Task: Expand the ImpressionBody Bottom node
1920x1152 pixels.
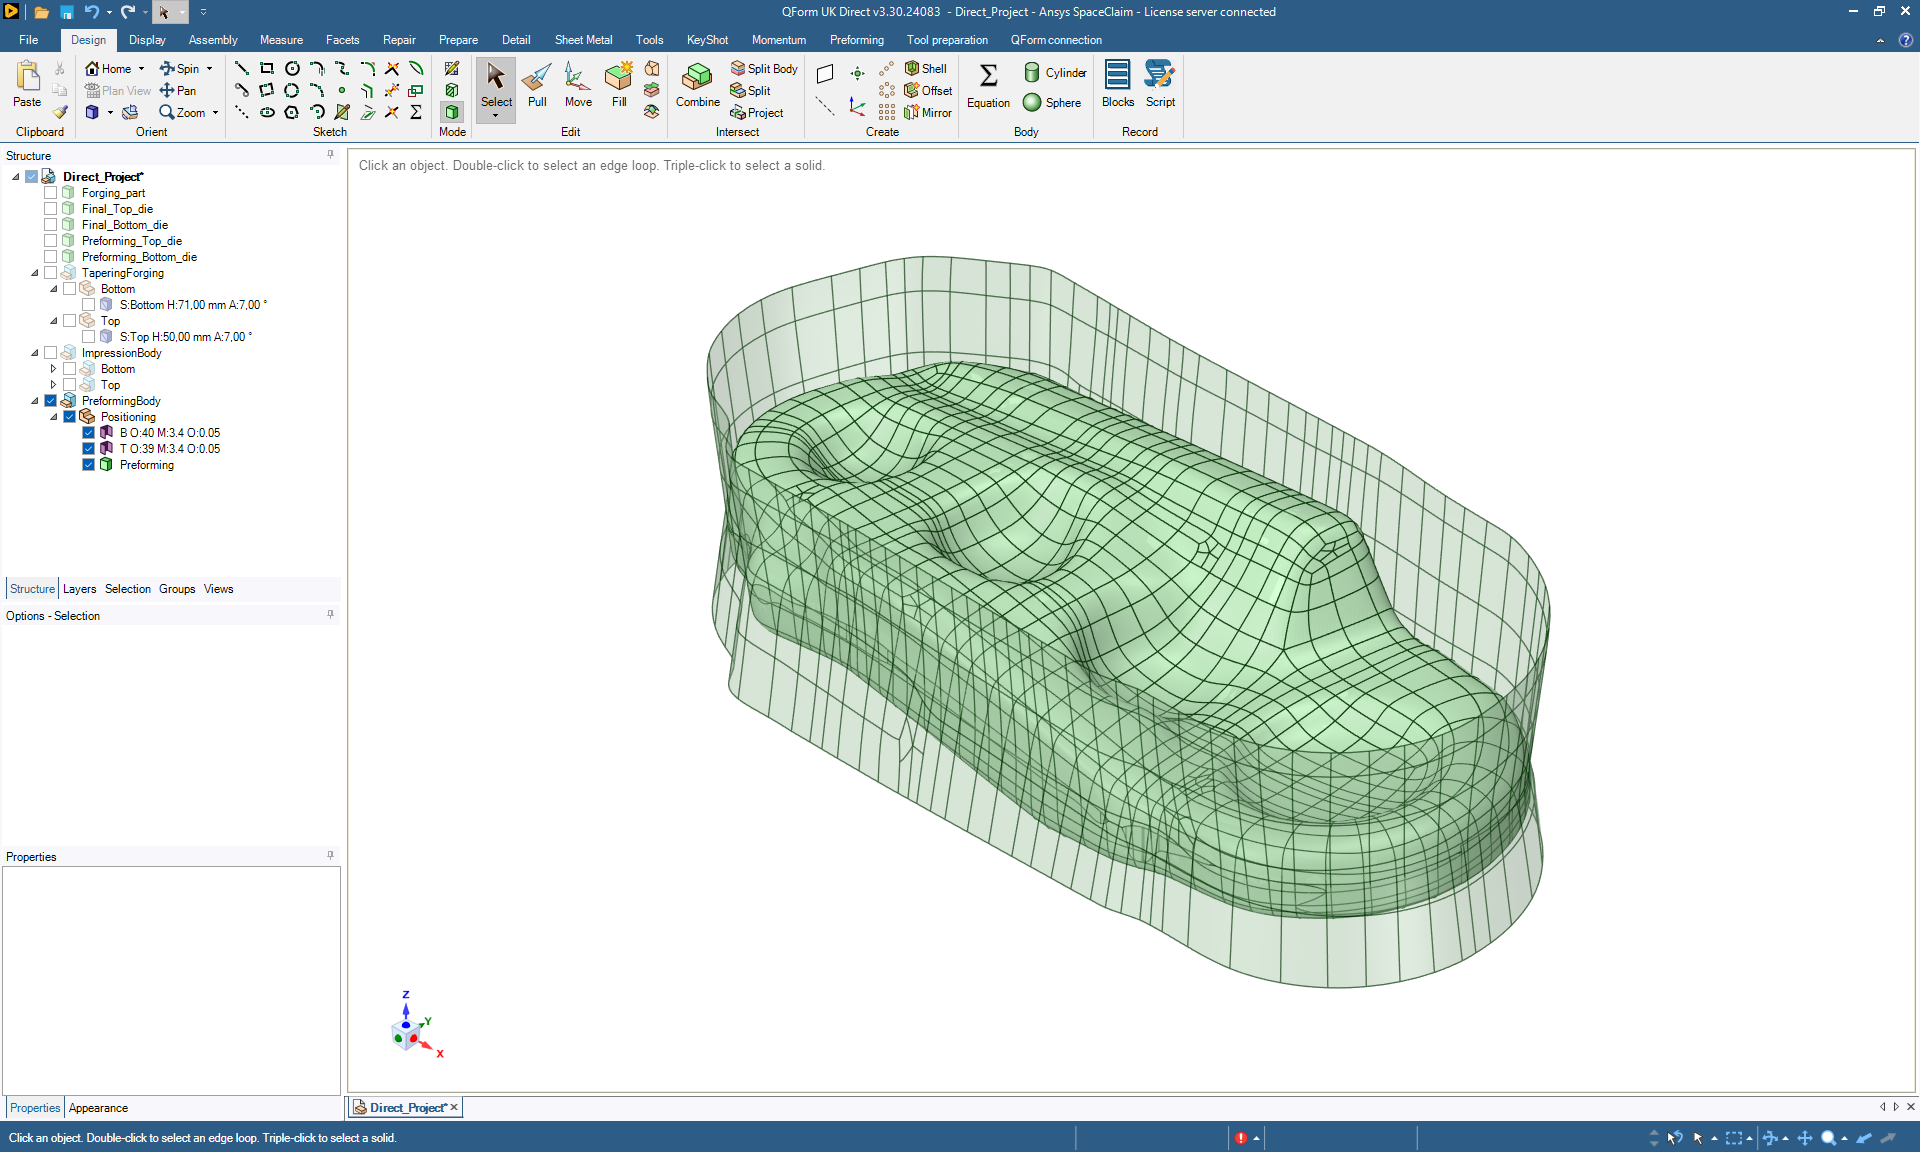Action: click(x=54, y=369)
